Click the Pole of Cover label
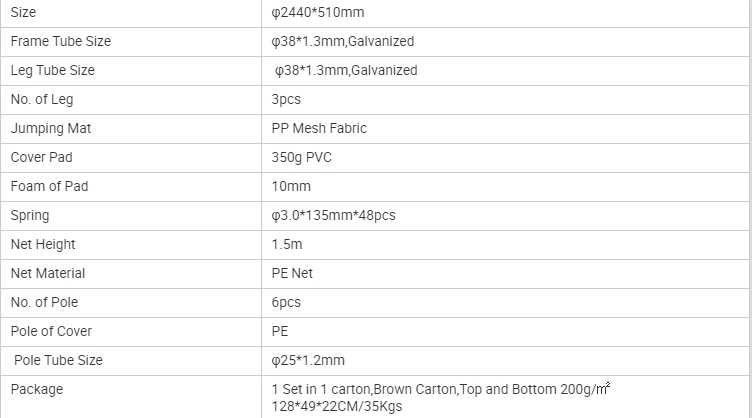752x418 pixels. pyautogui.click(x=51, y=331)
